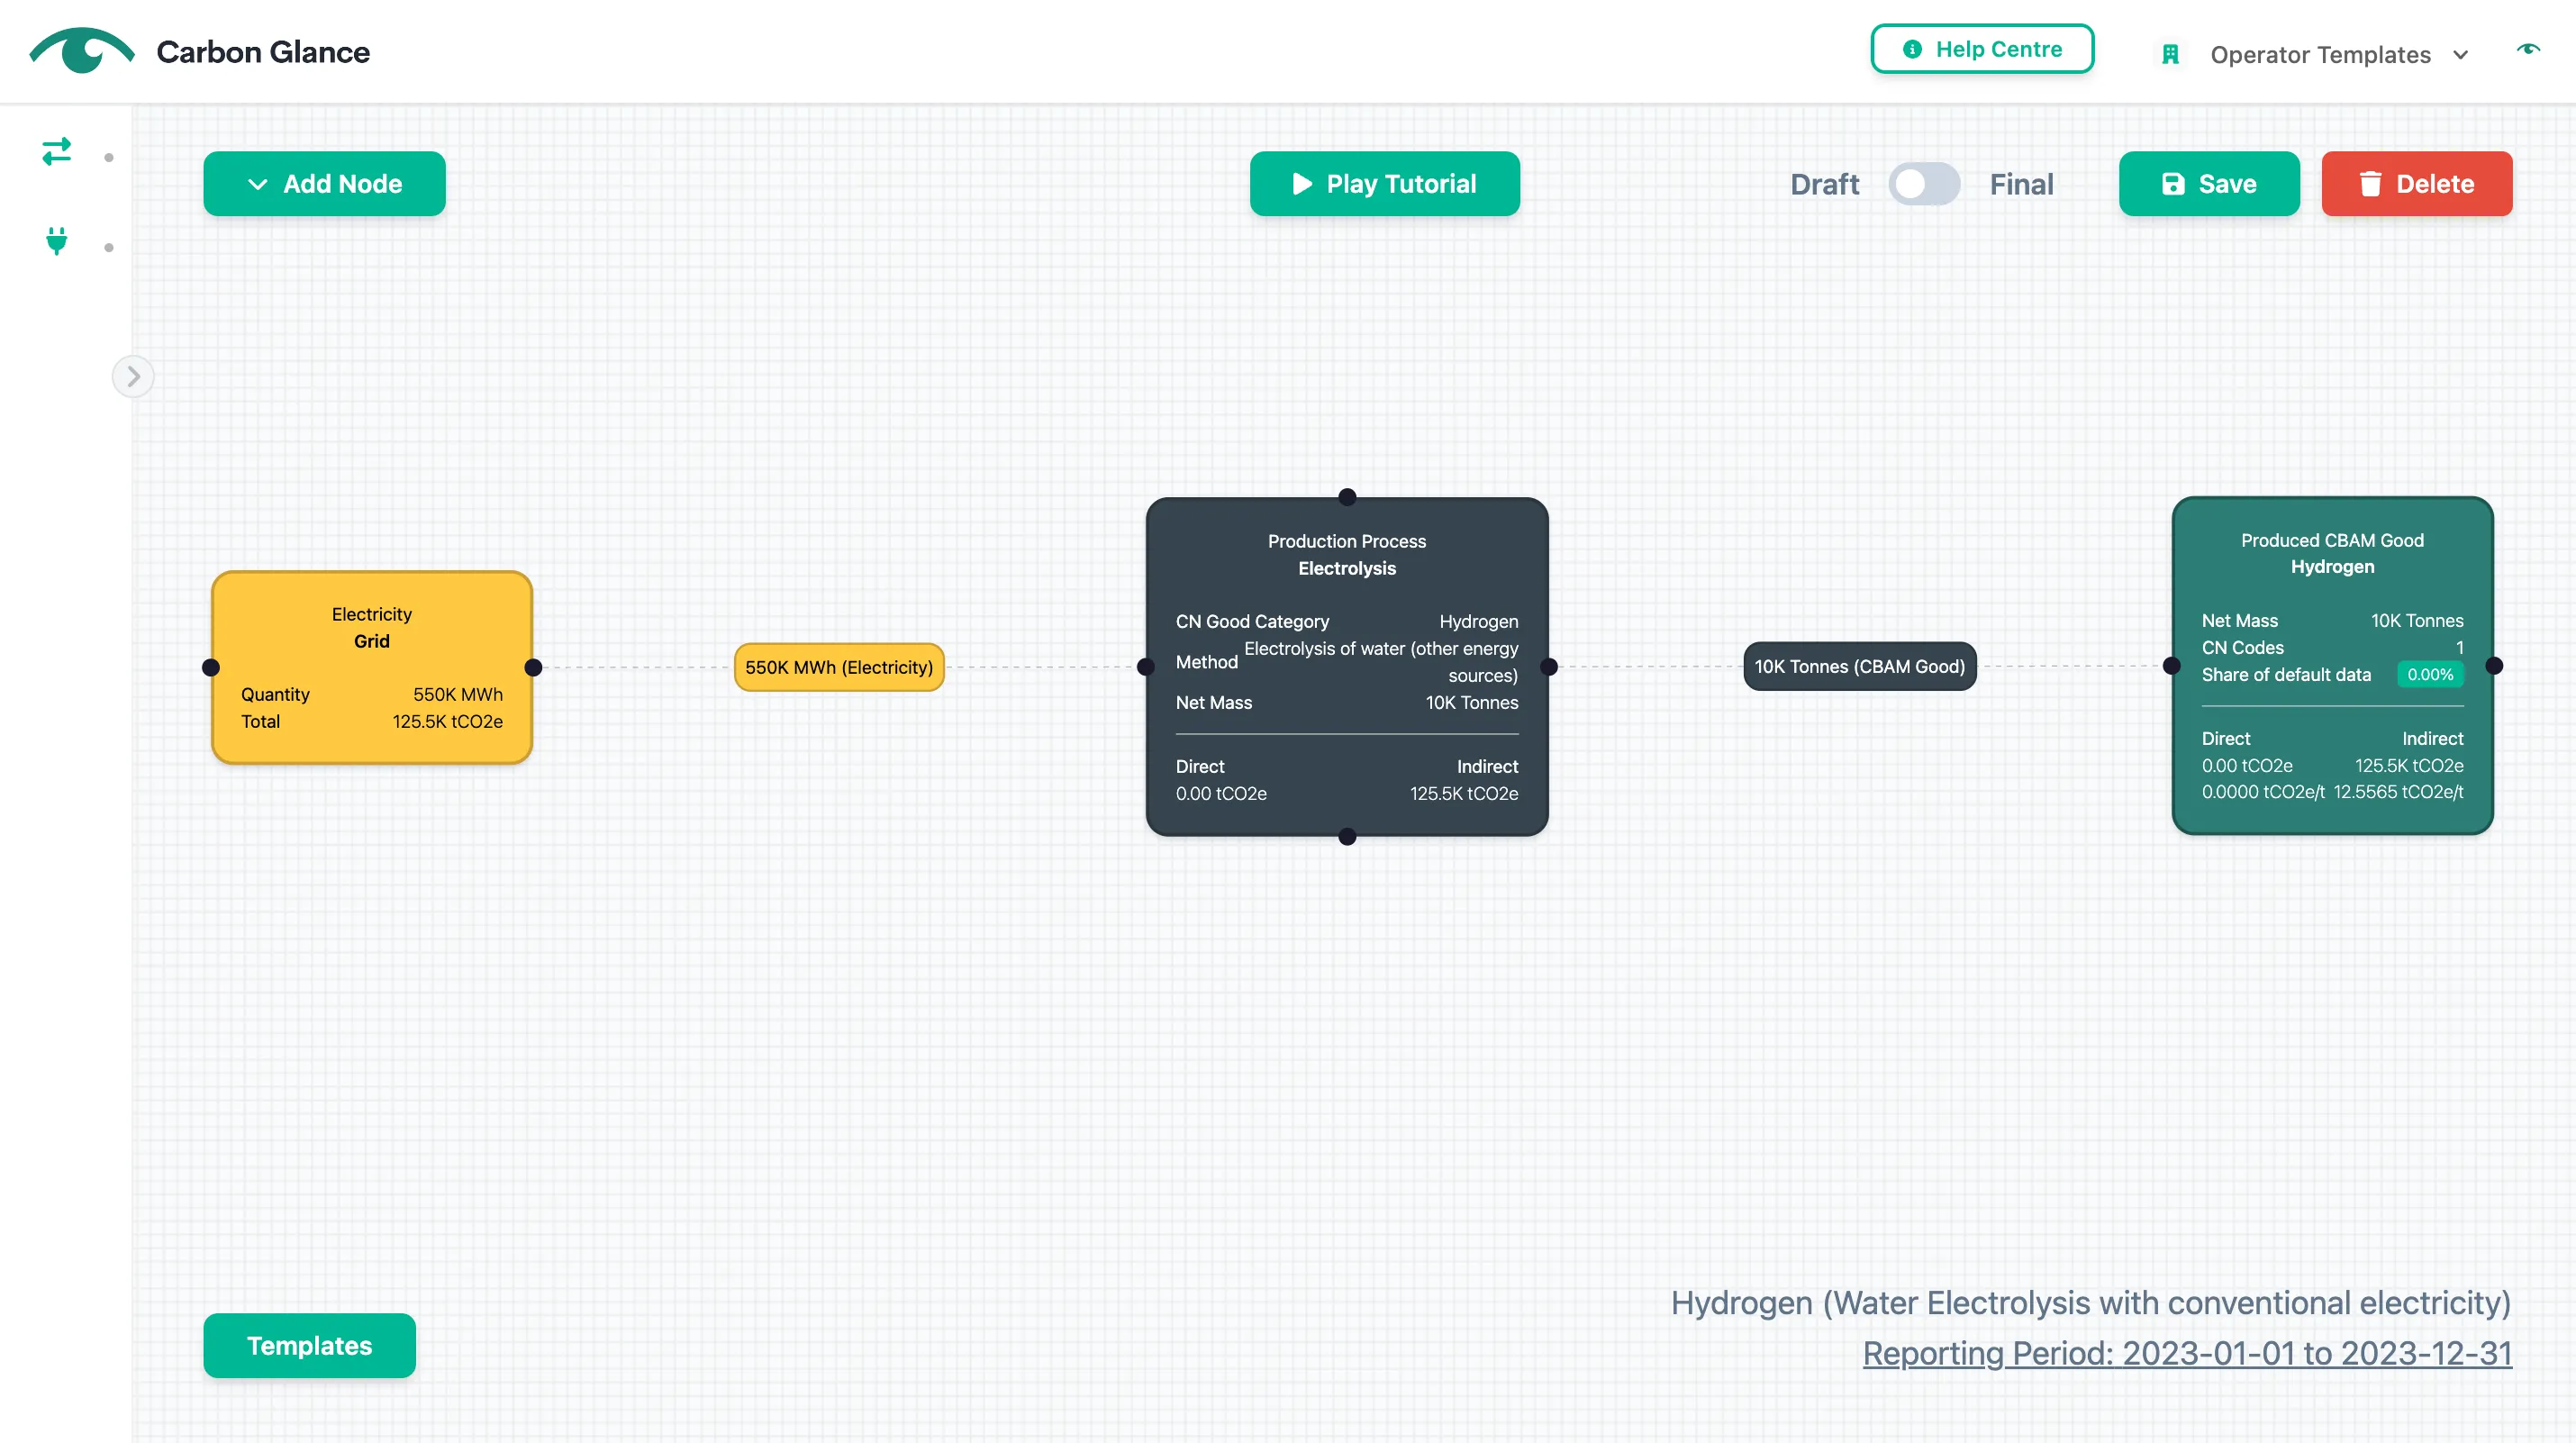Click the Electrolysis node's right connector handle
The width and height of the screenshot is (2576, 1443).
(x=1549, y=667)
